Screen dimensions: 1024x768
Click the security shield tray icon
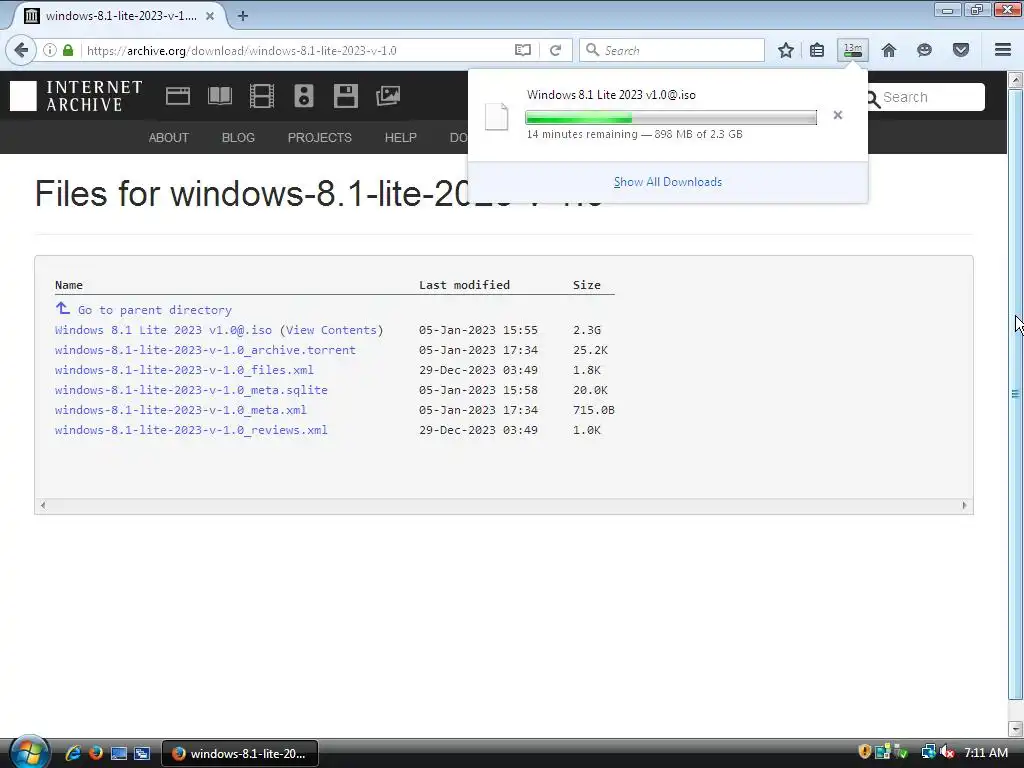coord(865,752)
